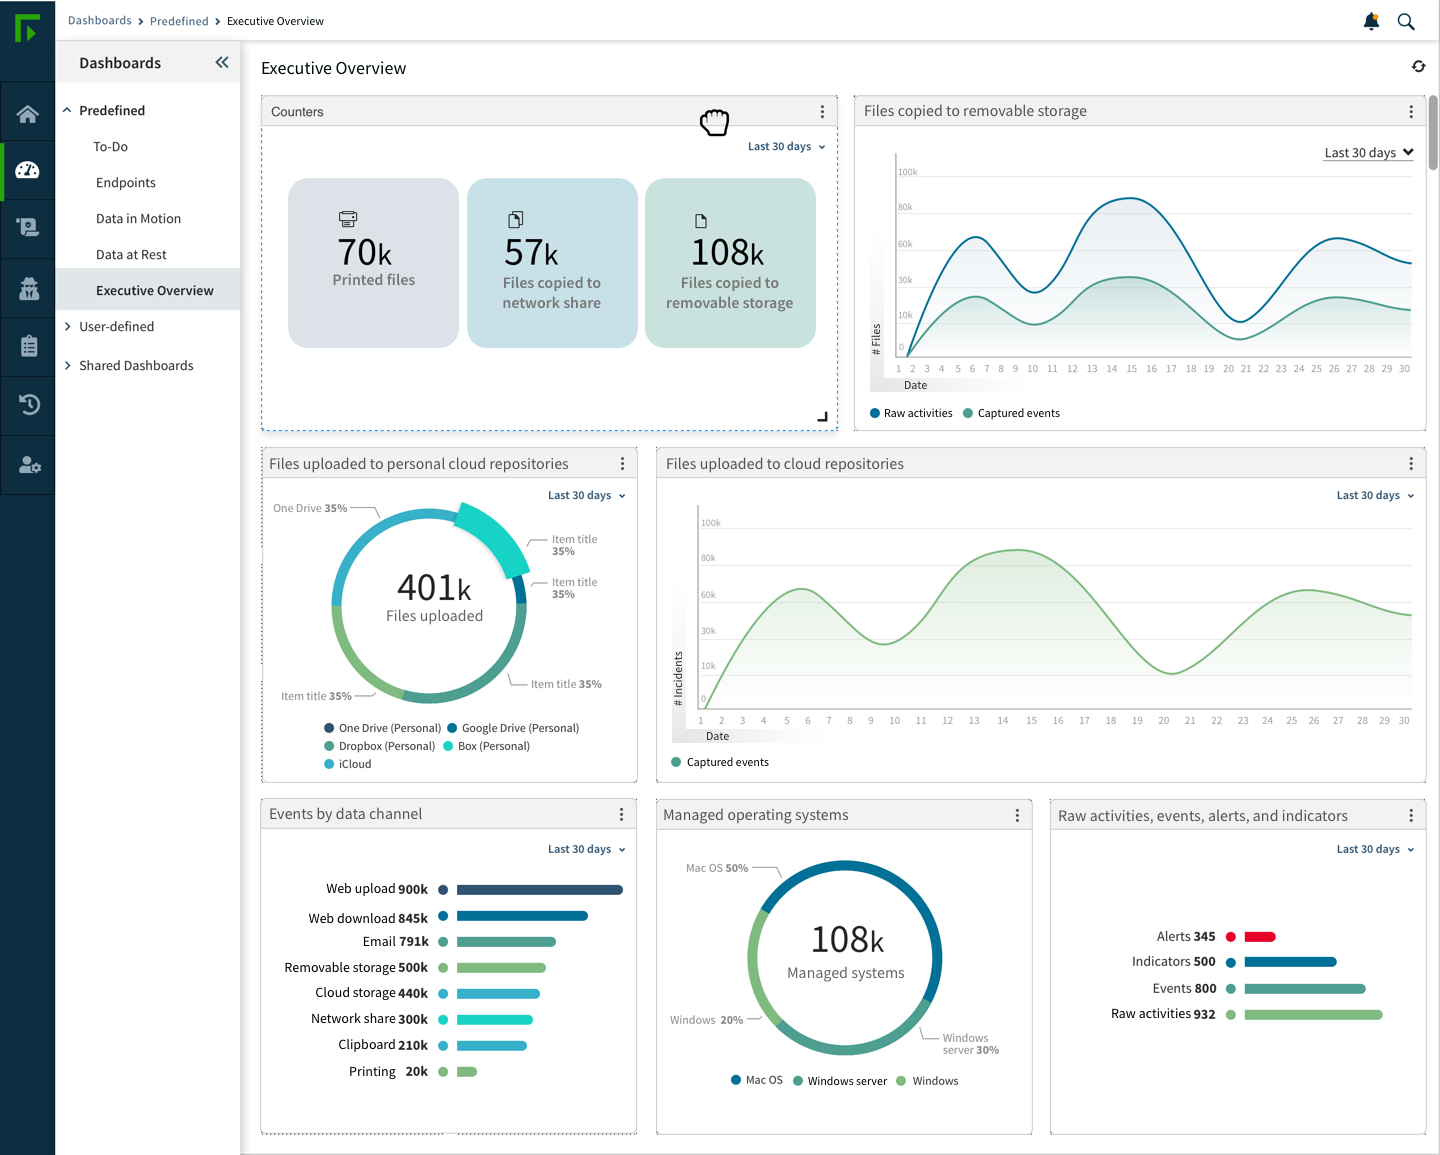Click the Counters widget resize handle corner

tap(823, 417)
